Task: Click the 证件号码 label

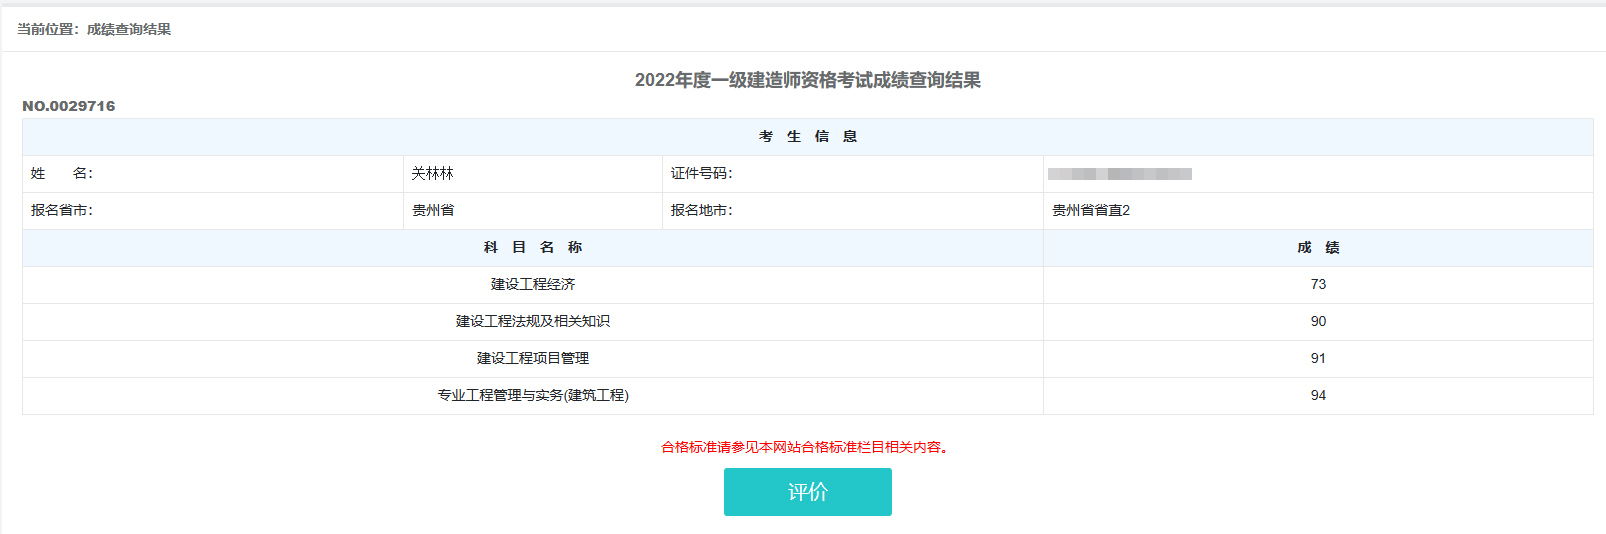Action: pyautogui.click(x=701, y=174)
